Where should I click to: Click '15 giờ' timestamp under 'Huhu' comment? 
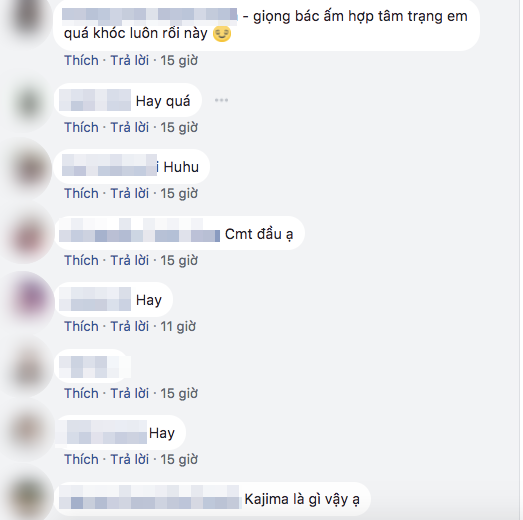[x=179, y=193]
